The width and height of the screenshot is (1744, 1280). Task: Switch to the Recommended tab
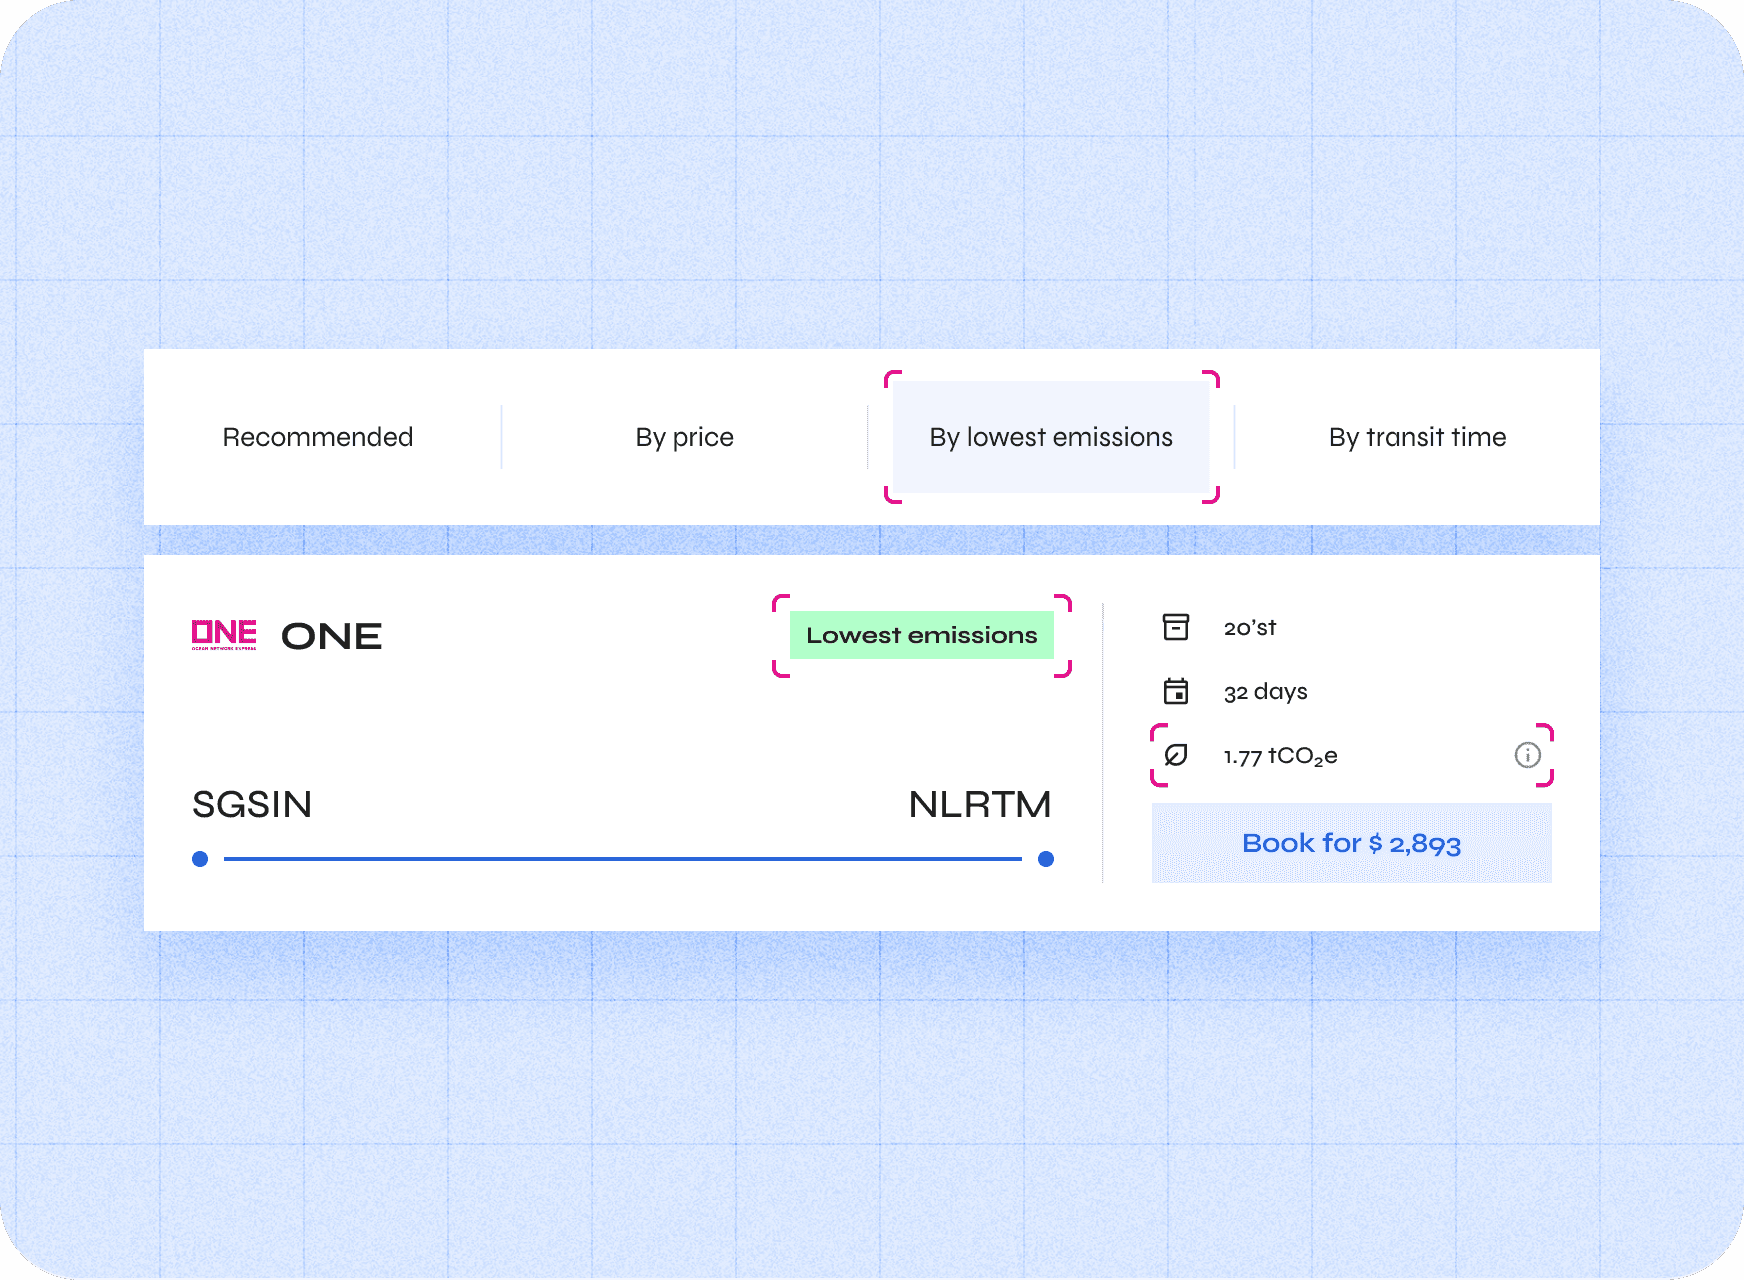click(x=318, y=437)
